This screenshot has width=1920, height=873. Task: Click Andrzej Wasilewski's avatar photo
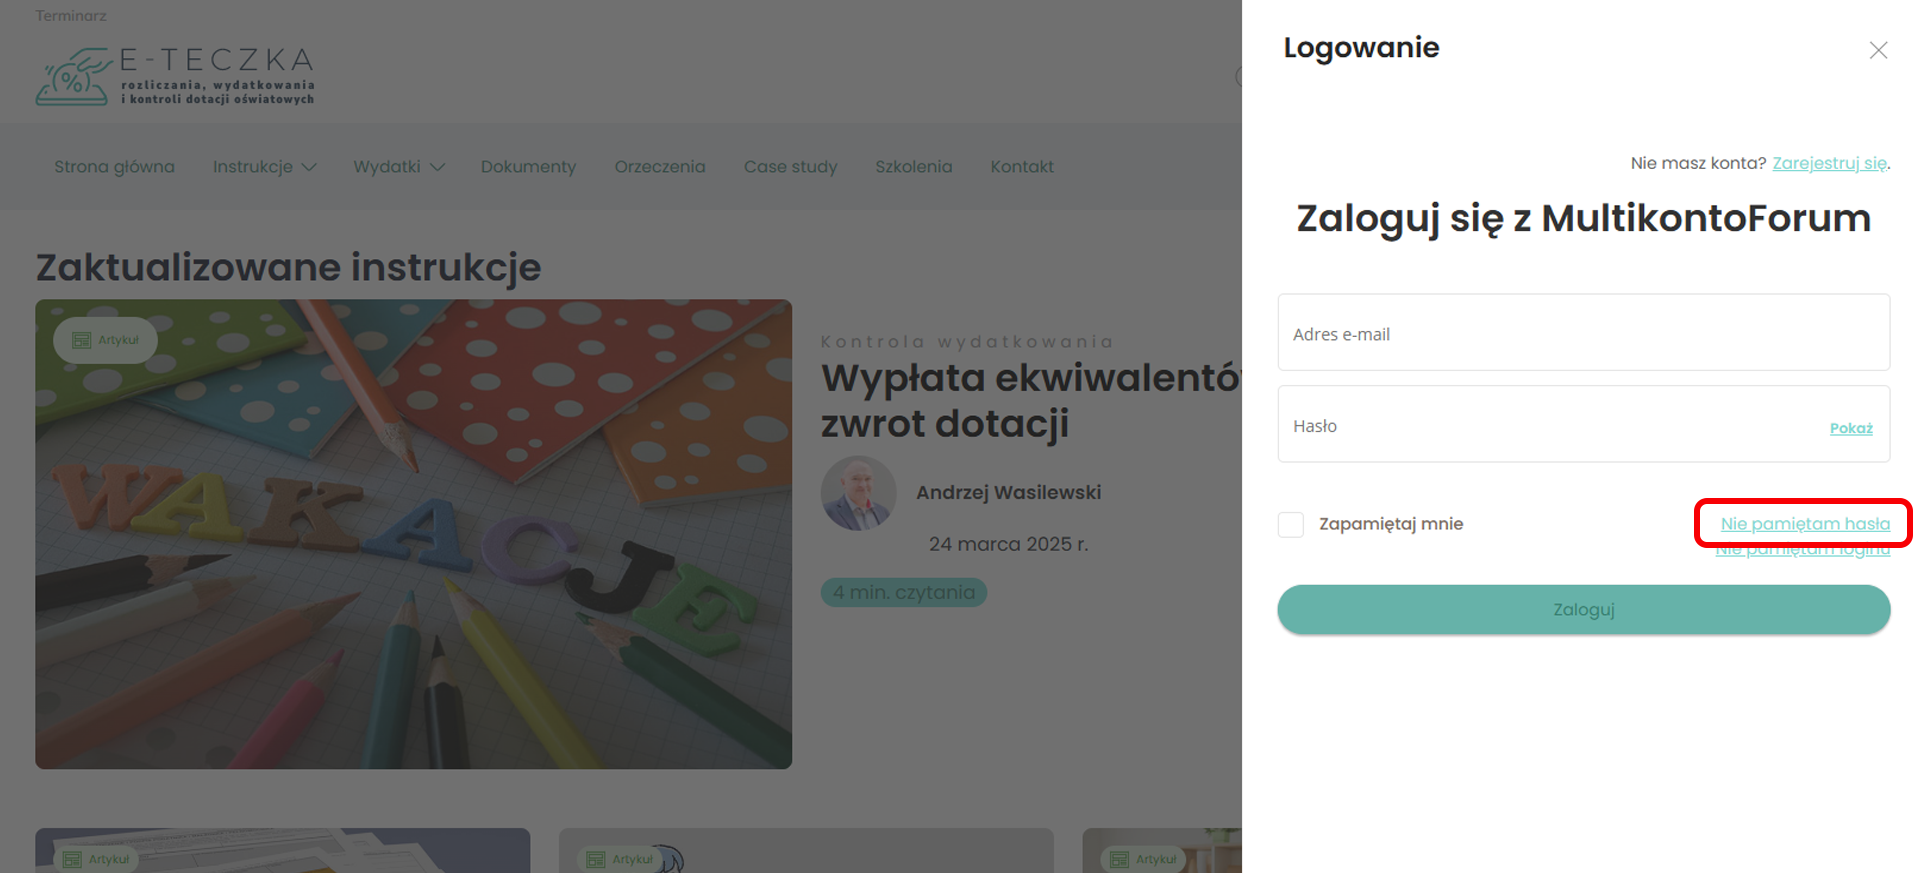(x=858, y=493)
